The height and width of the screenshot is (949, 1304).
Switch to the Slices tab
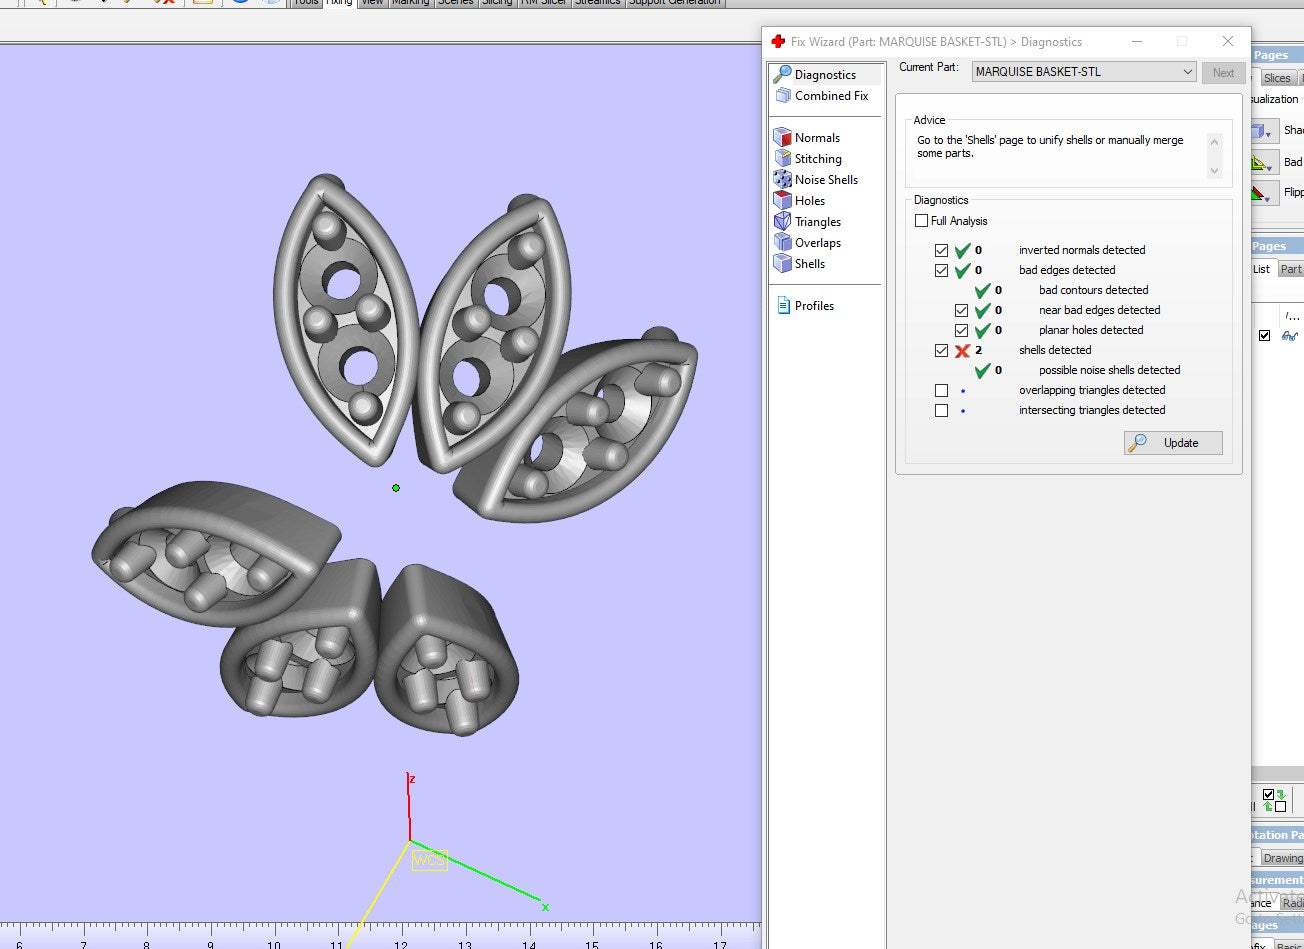point(1276,78)
